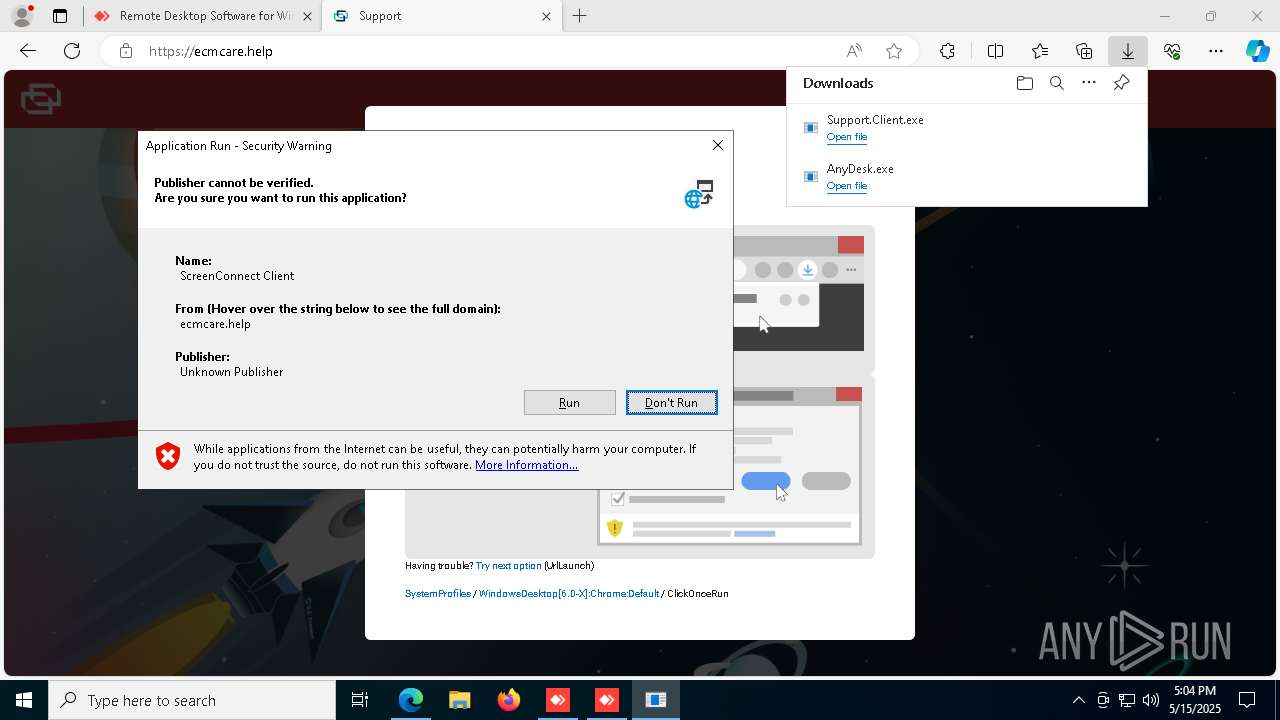The image size is (1280, 720).
Task: Click the browser profile avatar
Action: coord(22,16)
